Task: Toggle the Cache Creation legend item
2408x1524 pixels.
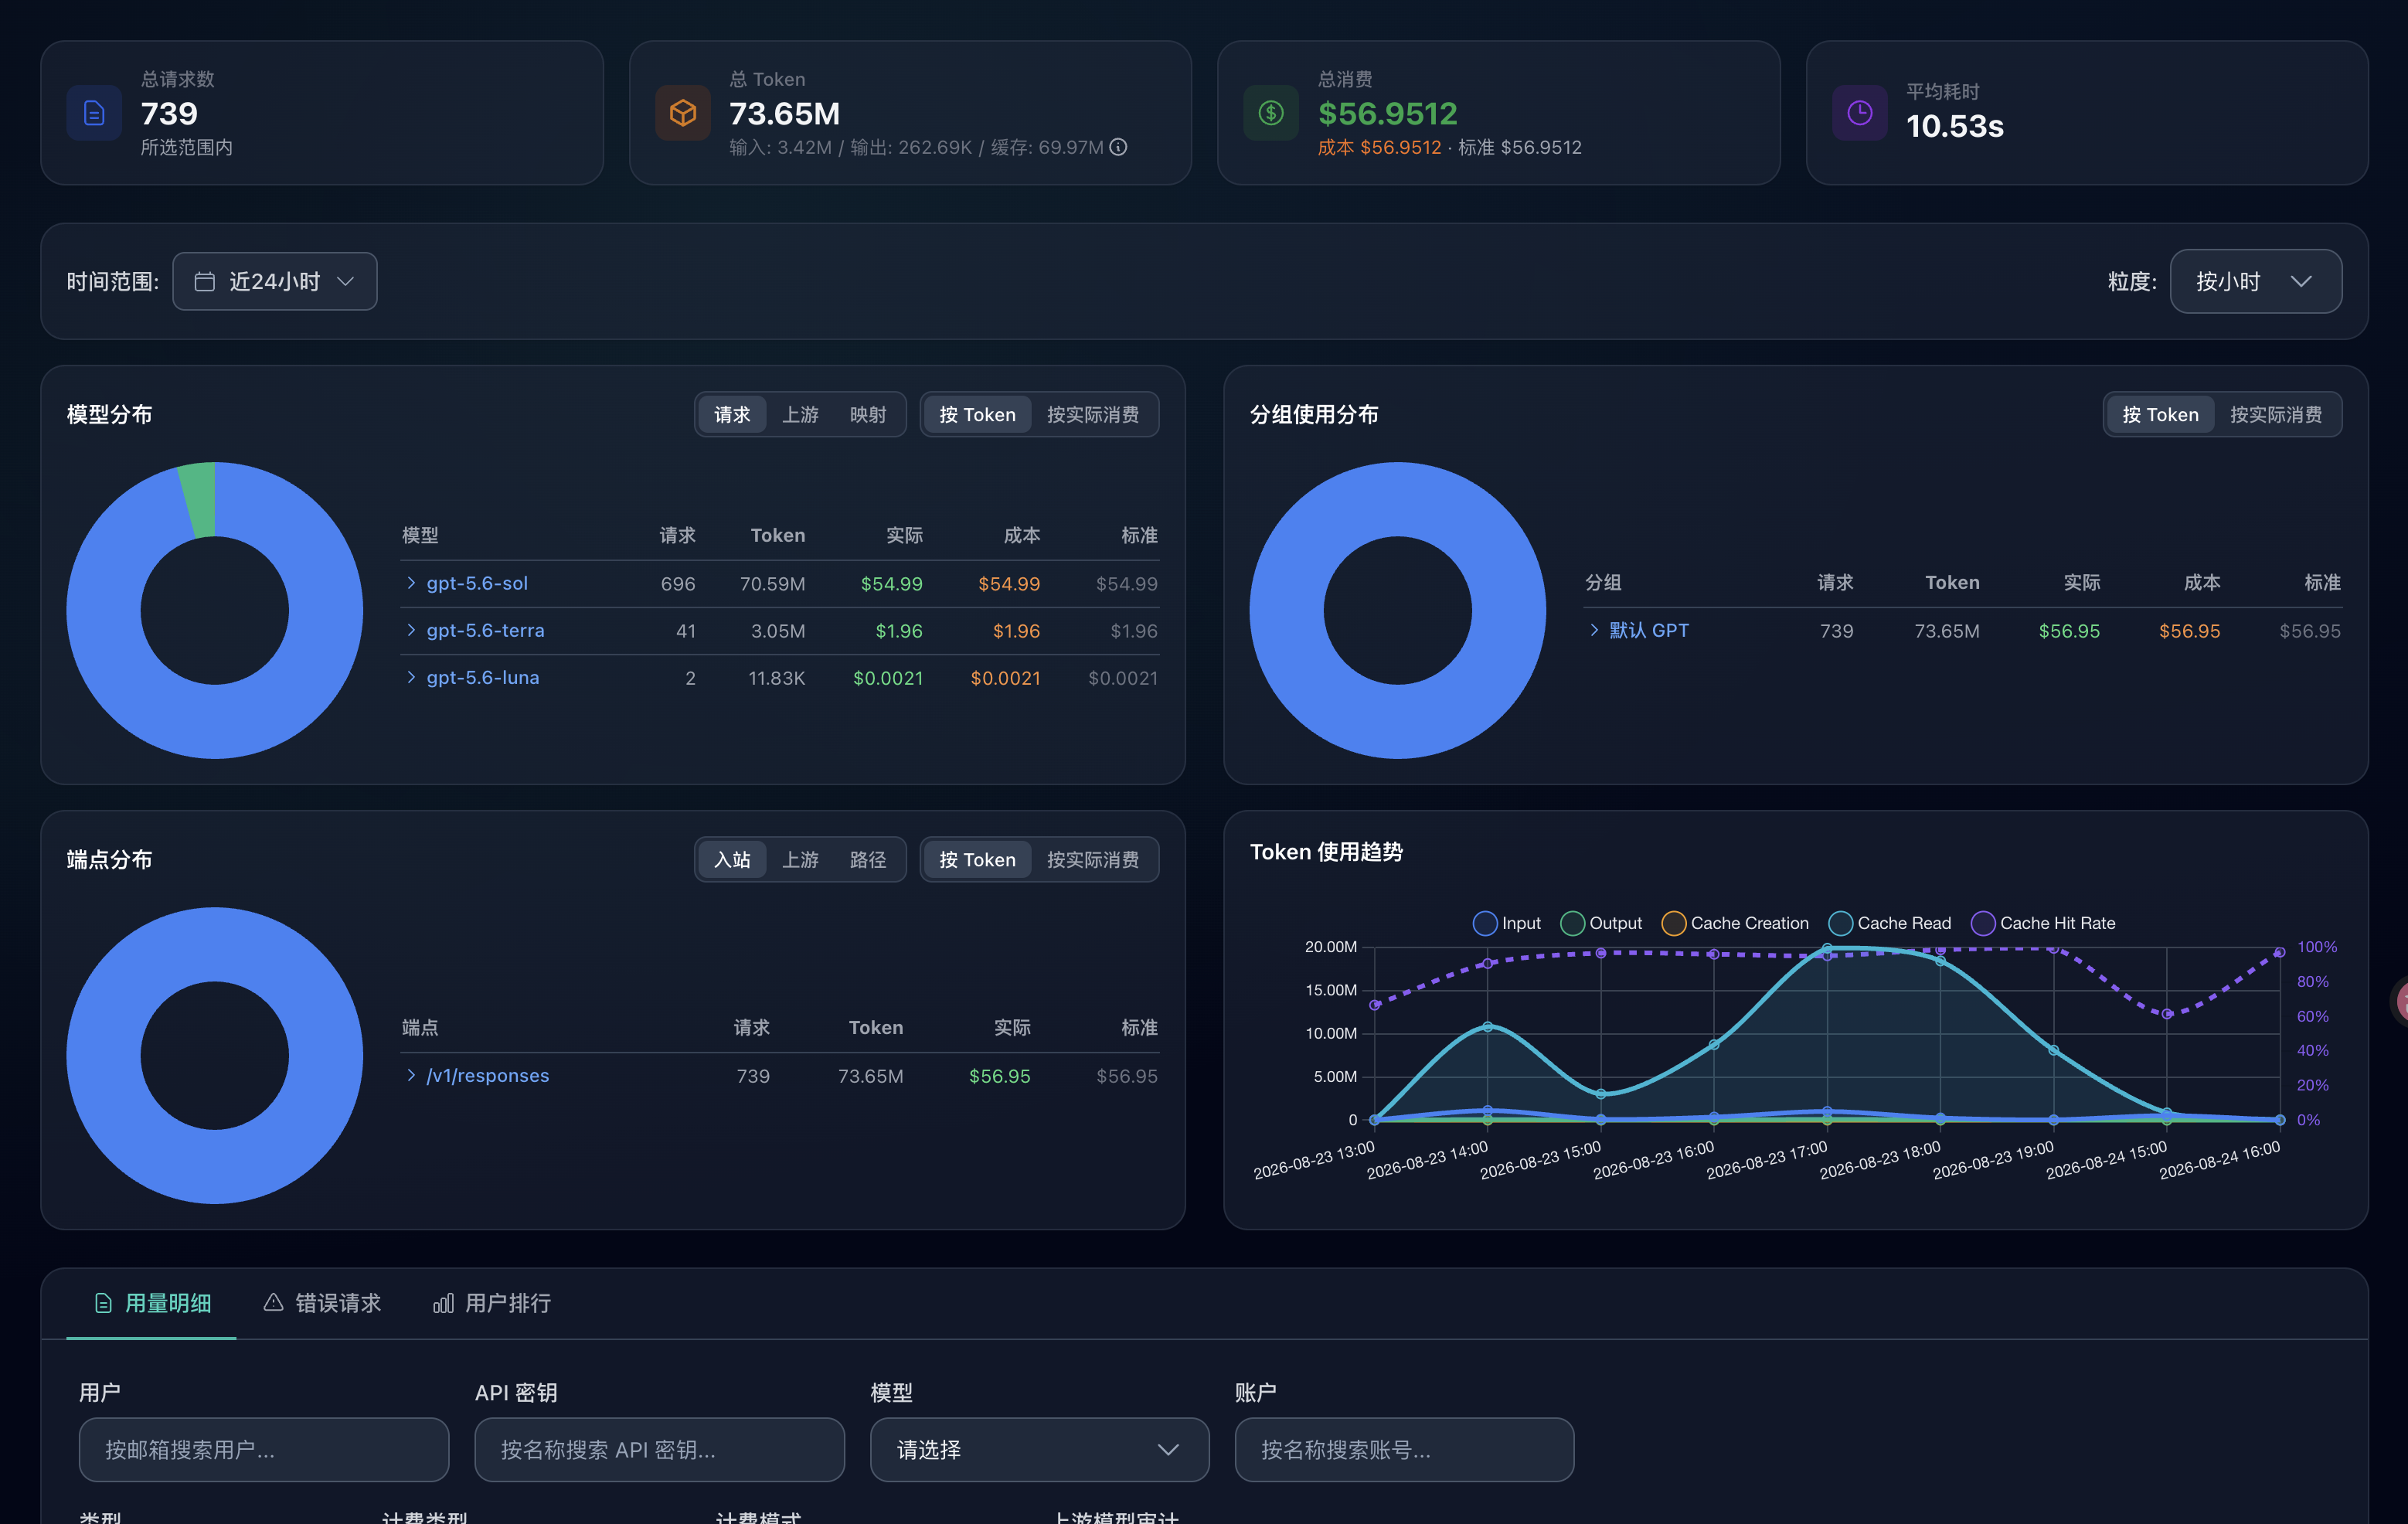Action: pyautogui.click(x=1735, y=923)
